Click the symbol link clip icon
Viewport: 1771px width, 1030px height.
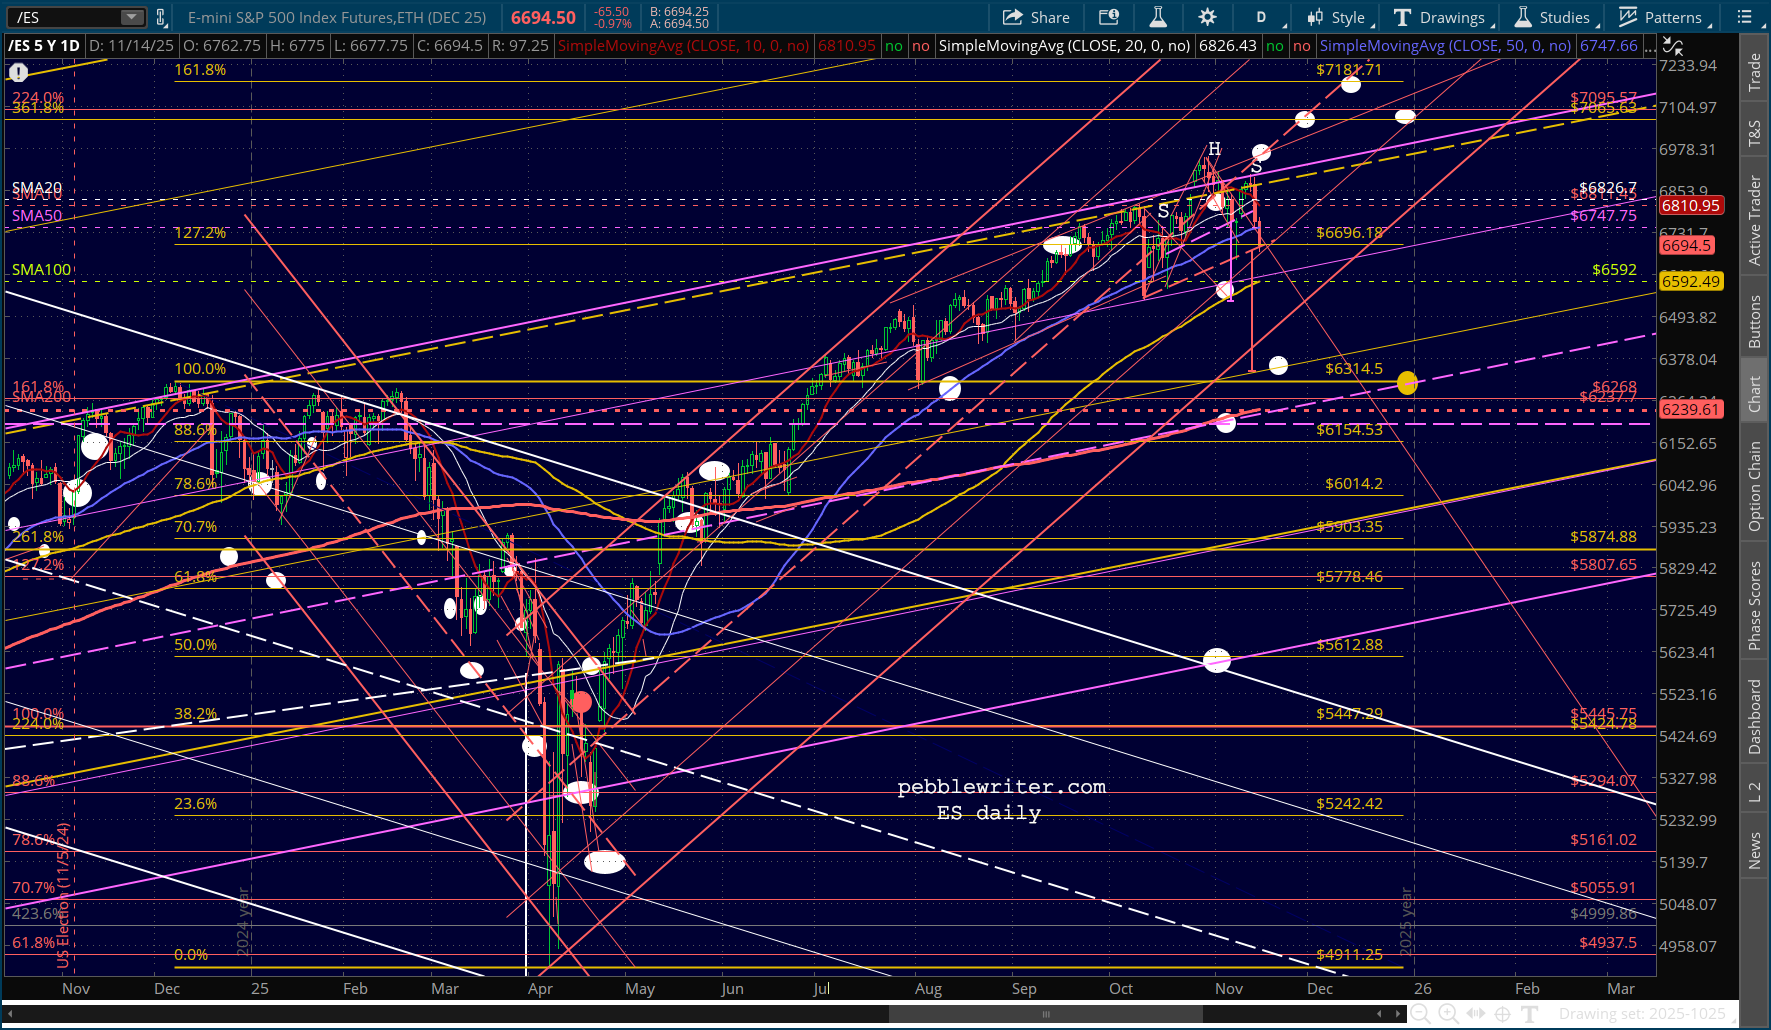161,17
